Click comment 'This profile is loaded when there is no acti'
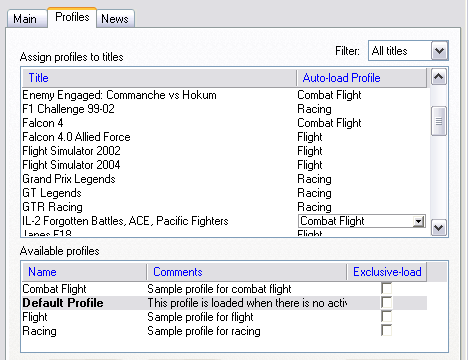This screenshot has width=468, height=360. pyautogui.click(x=247, y=303)
